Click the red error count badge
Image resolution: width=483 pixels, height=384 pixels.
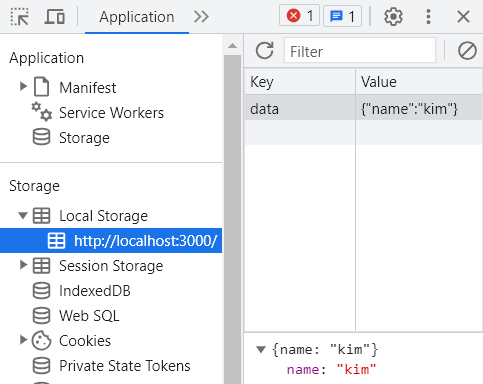[x=299, y=16]
